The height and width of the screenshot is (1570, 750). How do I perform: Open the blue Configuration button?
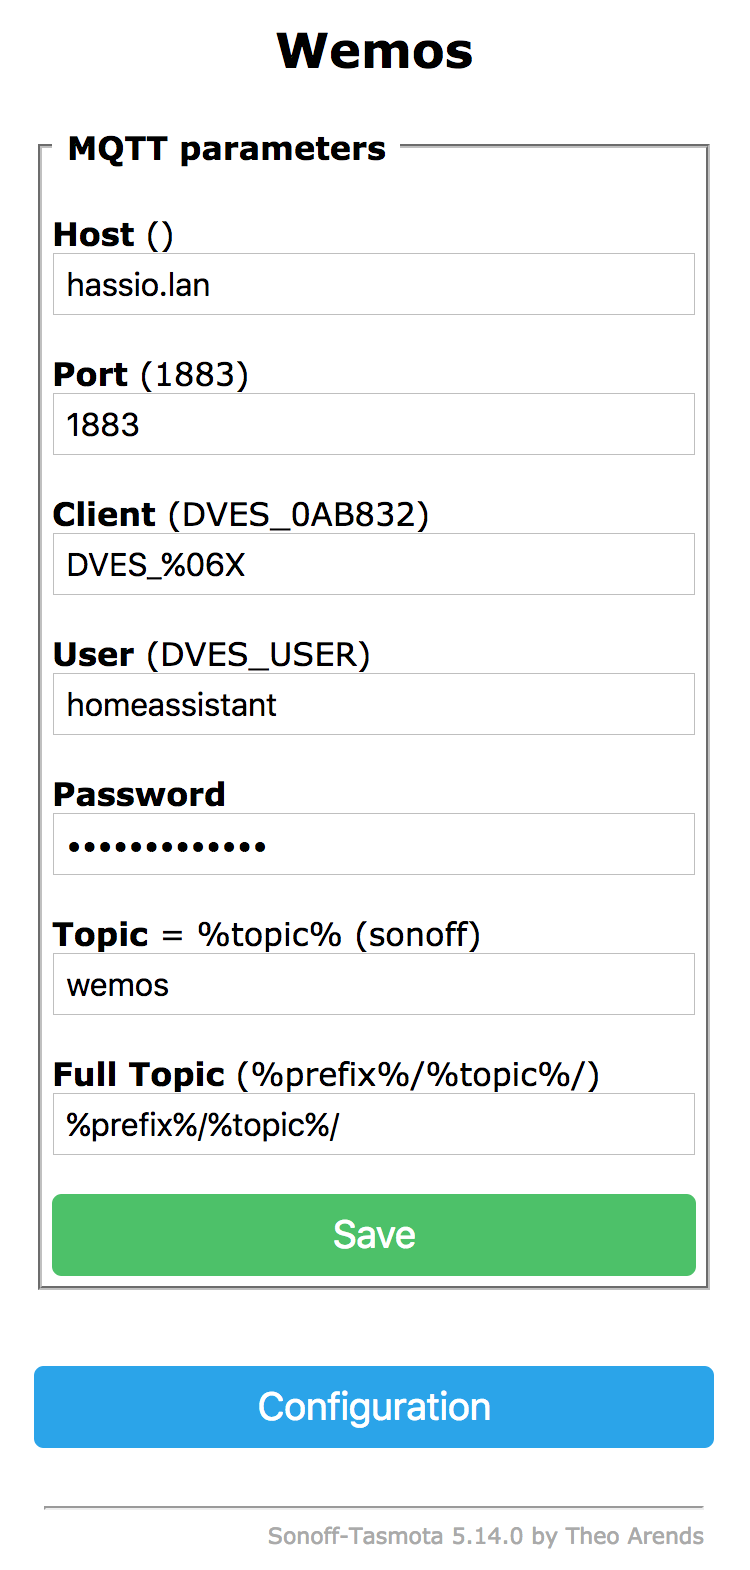[x=374, y=1407]
